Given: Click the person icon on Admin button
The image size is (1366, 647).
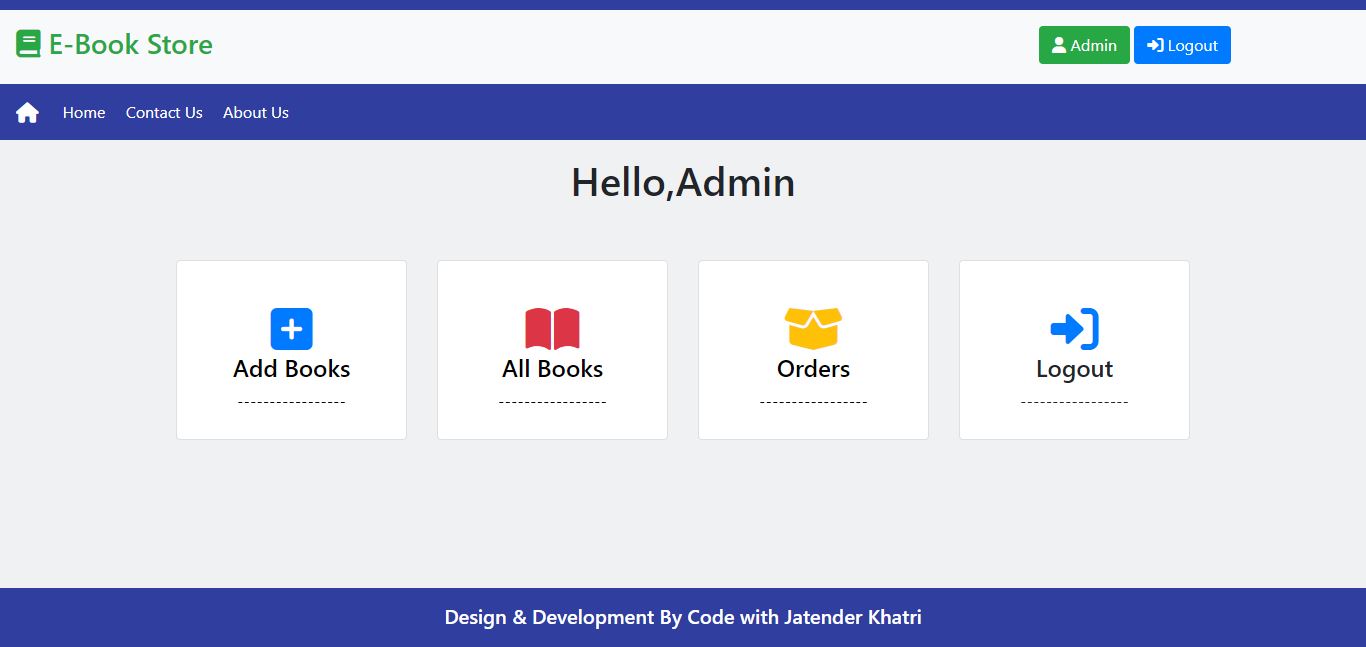Looking at the screenshot, I should pos(1058,44).
